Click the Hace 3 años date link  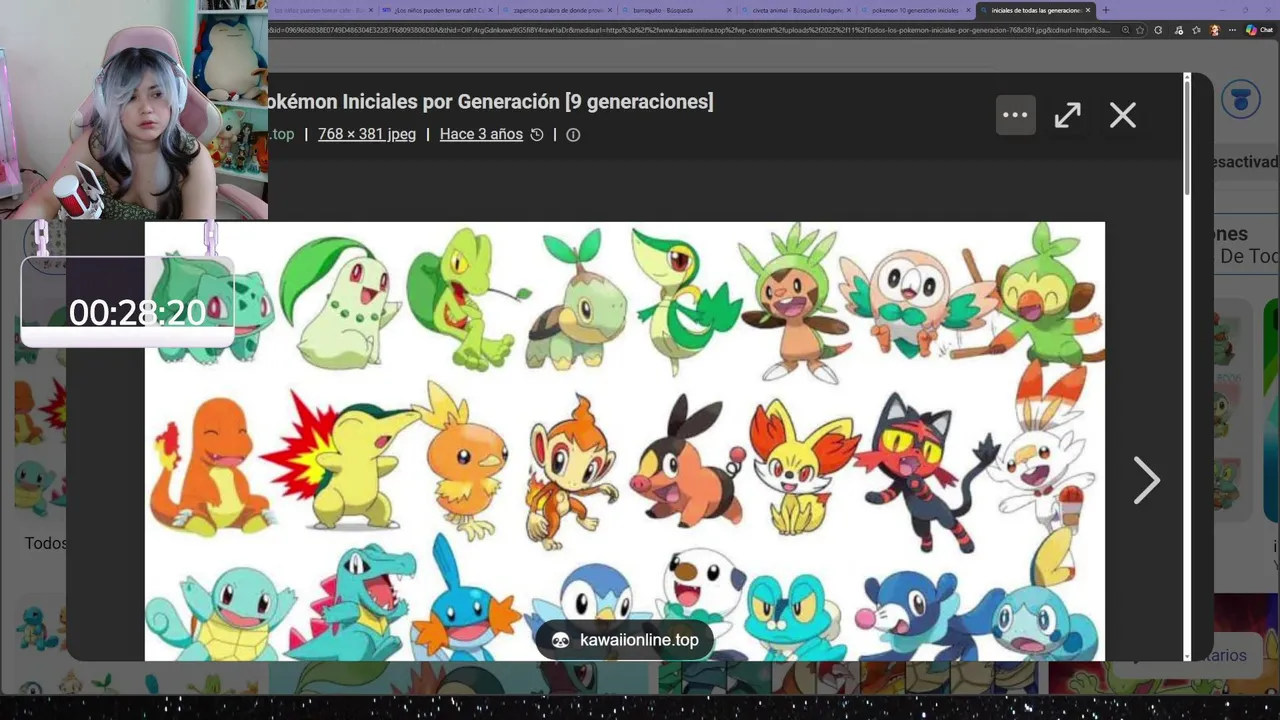pyautogui.click(x=481, y=134)
